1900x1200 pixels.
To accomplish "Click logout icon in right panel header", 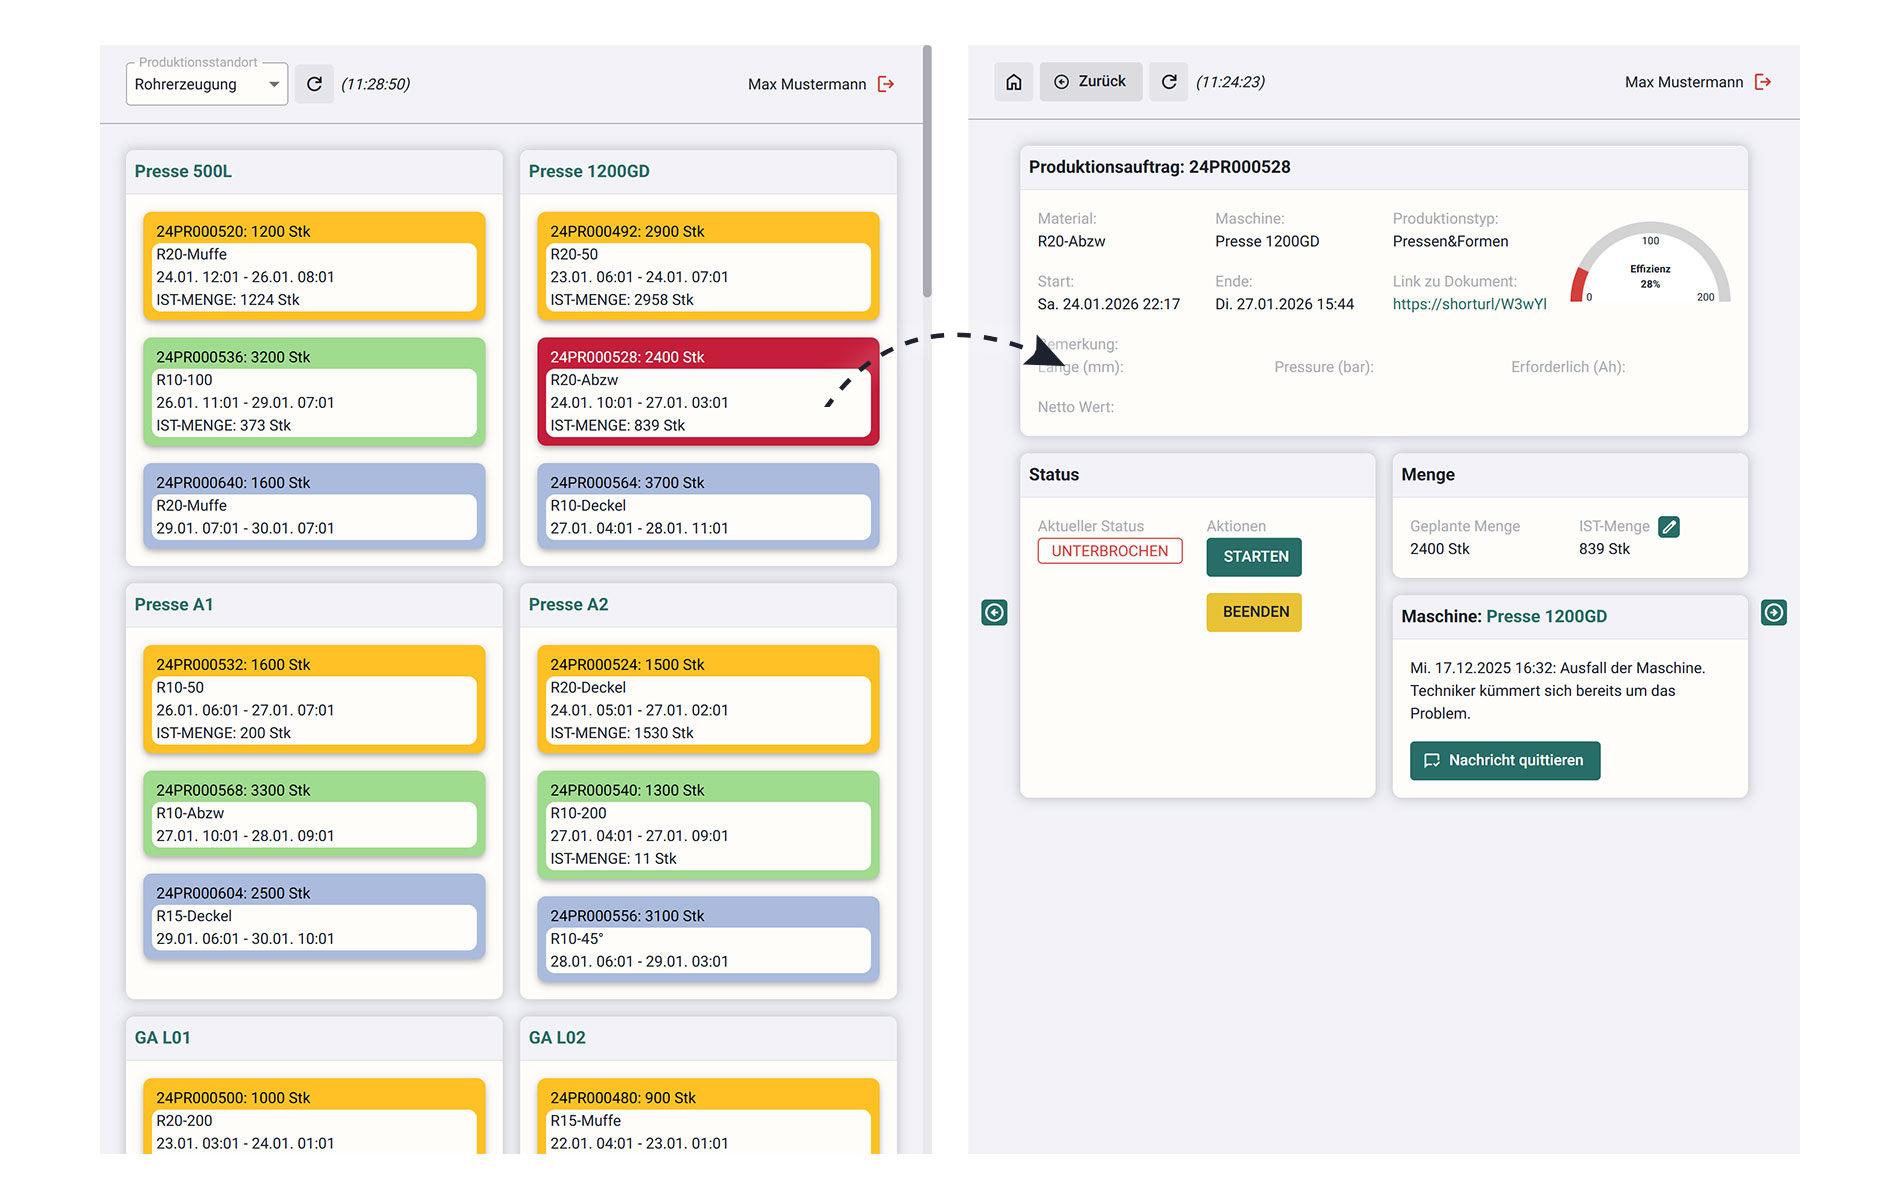I will coord(1763,82).
